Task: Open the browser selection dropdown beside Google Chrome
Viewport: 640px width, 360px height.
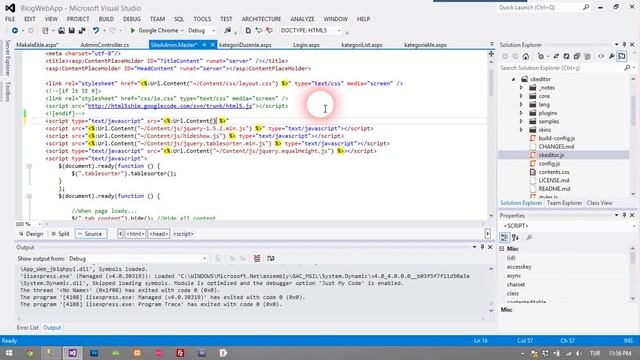Action: point(182,31)
